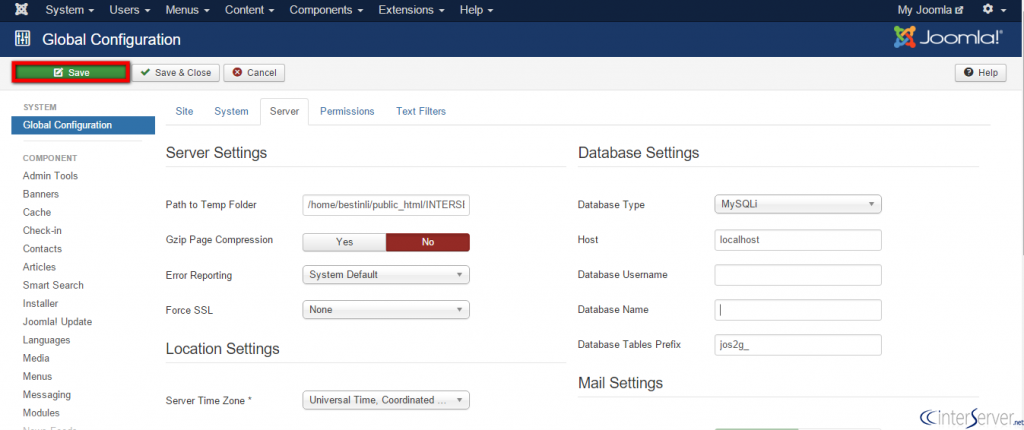The height and width of the screenshot is (430, 1024).
Task: Click the Path to Temp Folder field
Action: (x=386, y=205)
